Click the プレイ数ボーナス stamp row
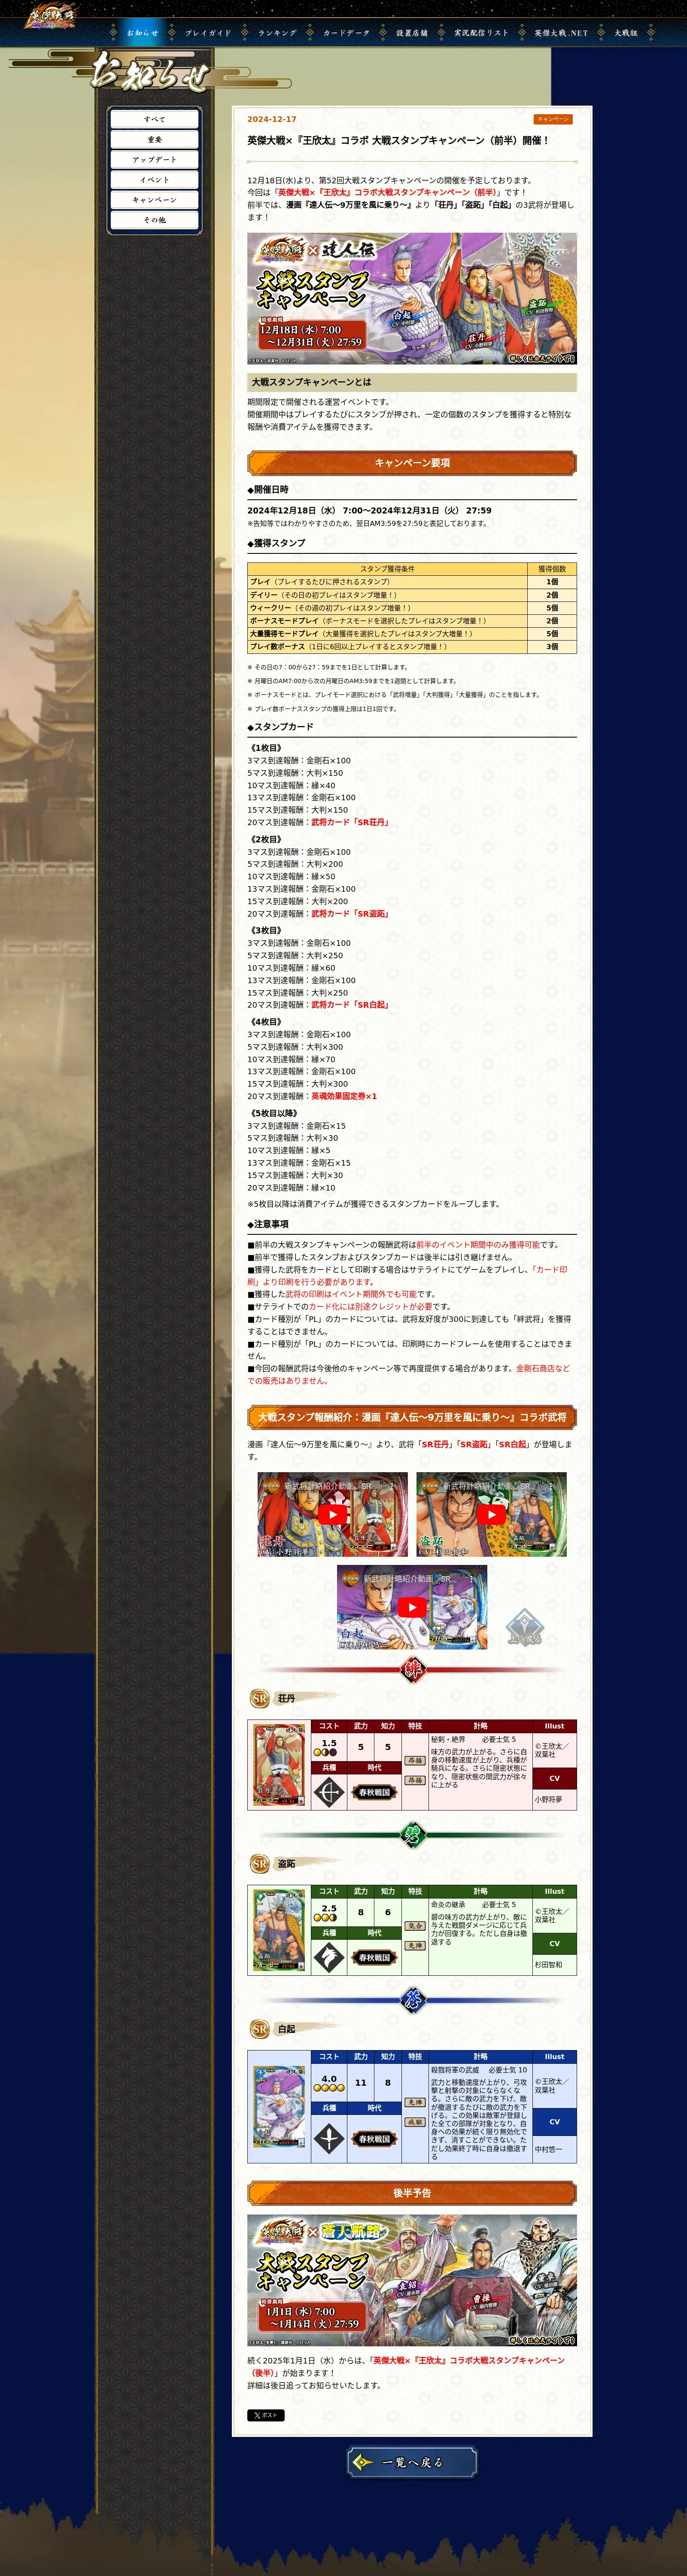 [412, 647]
